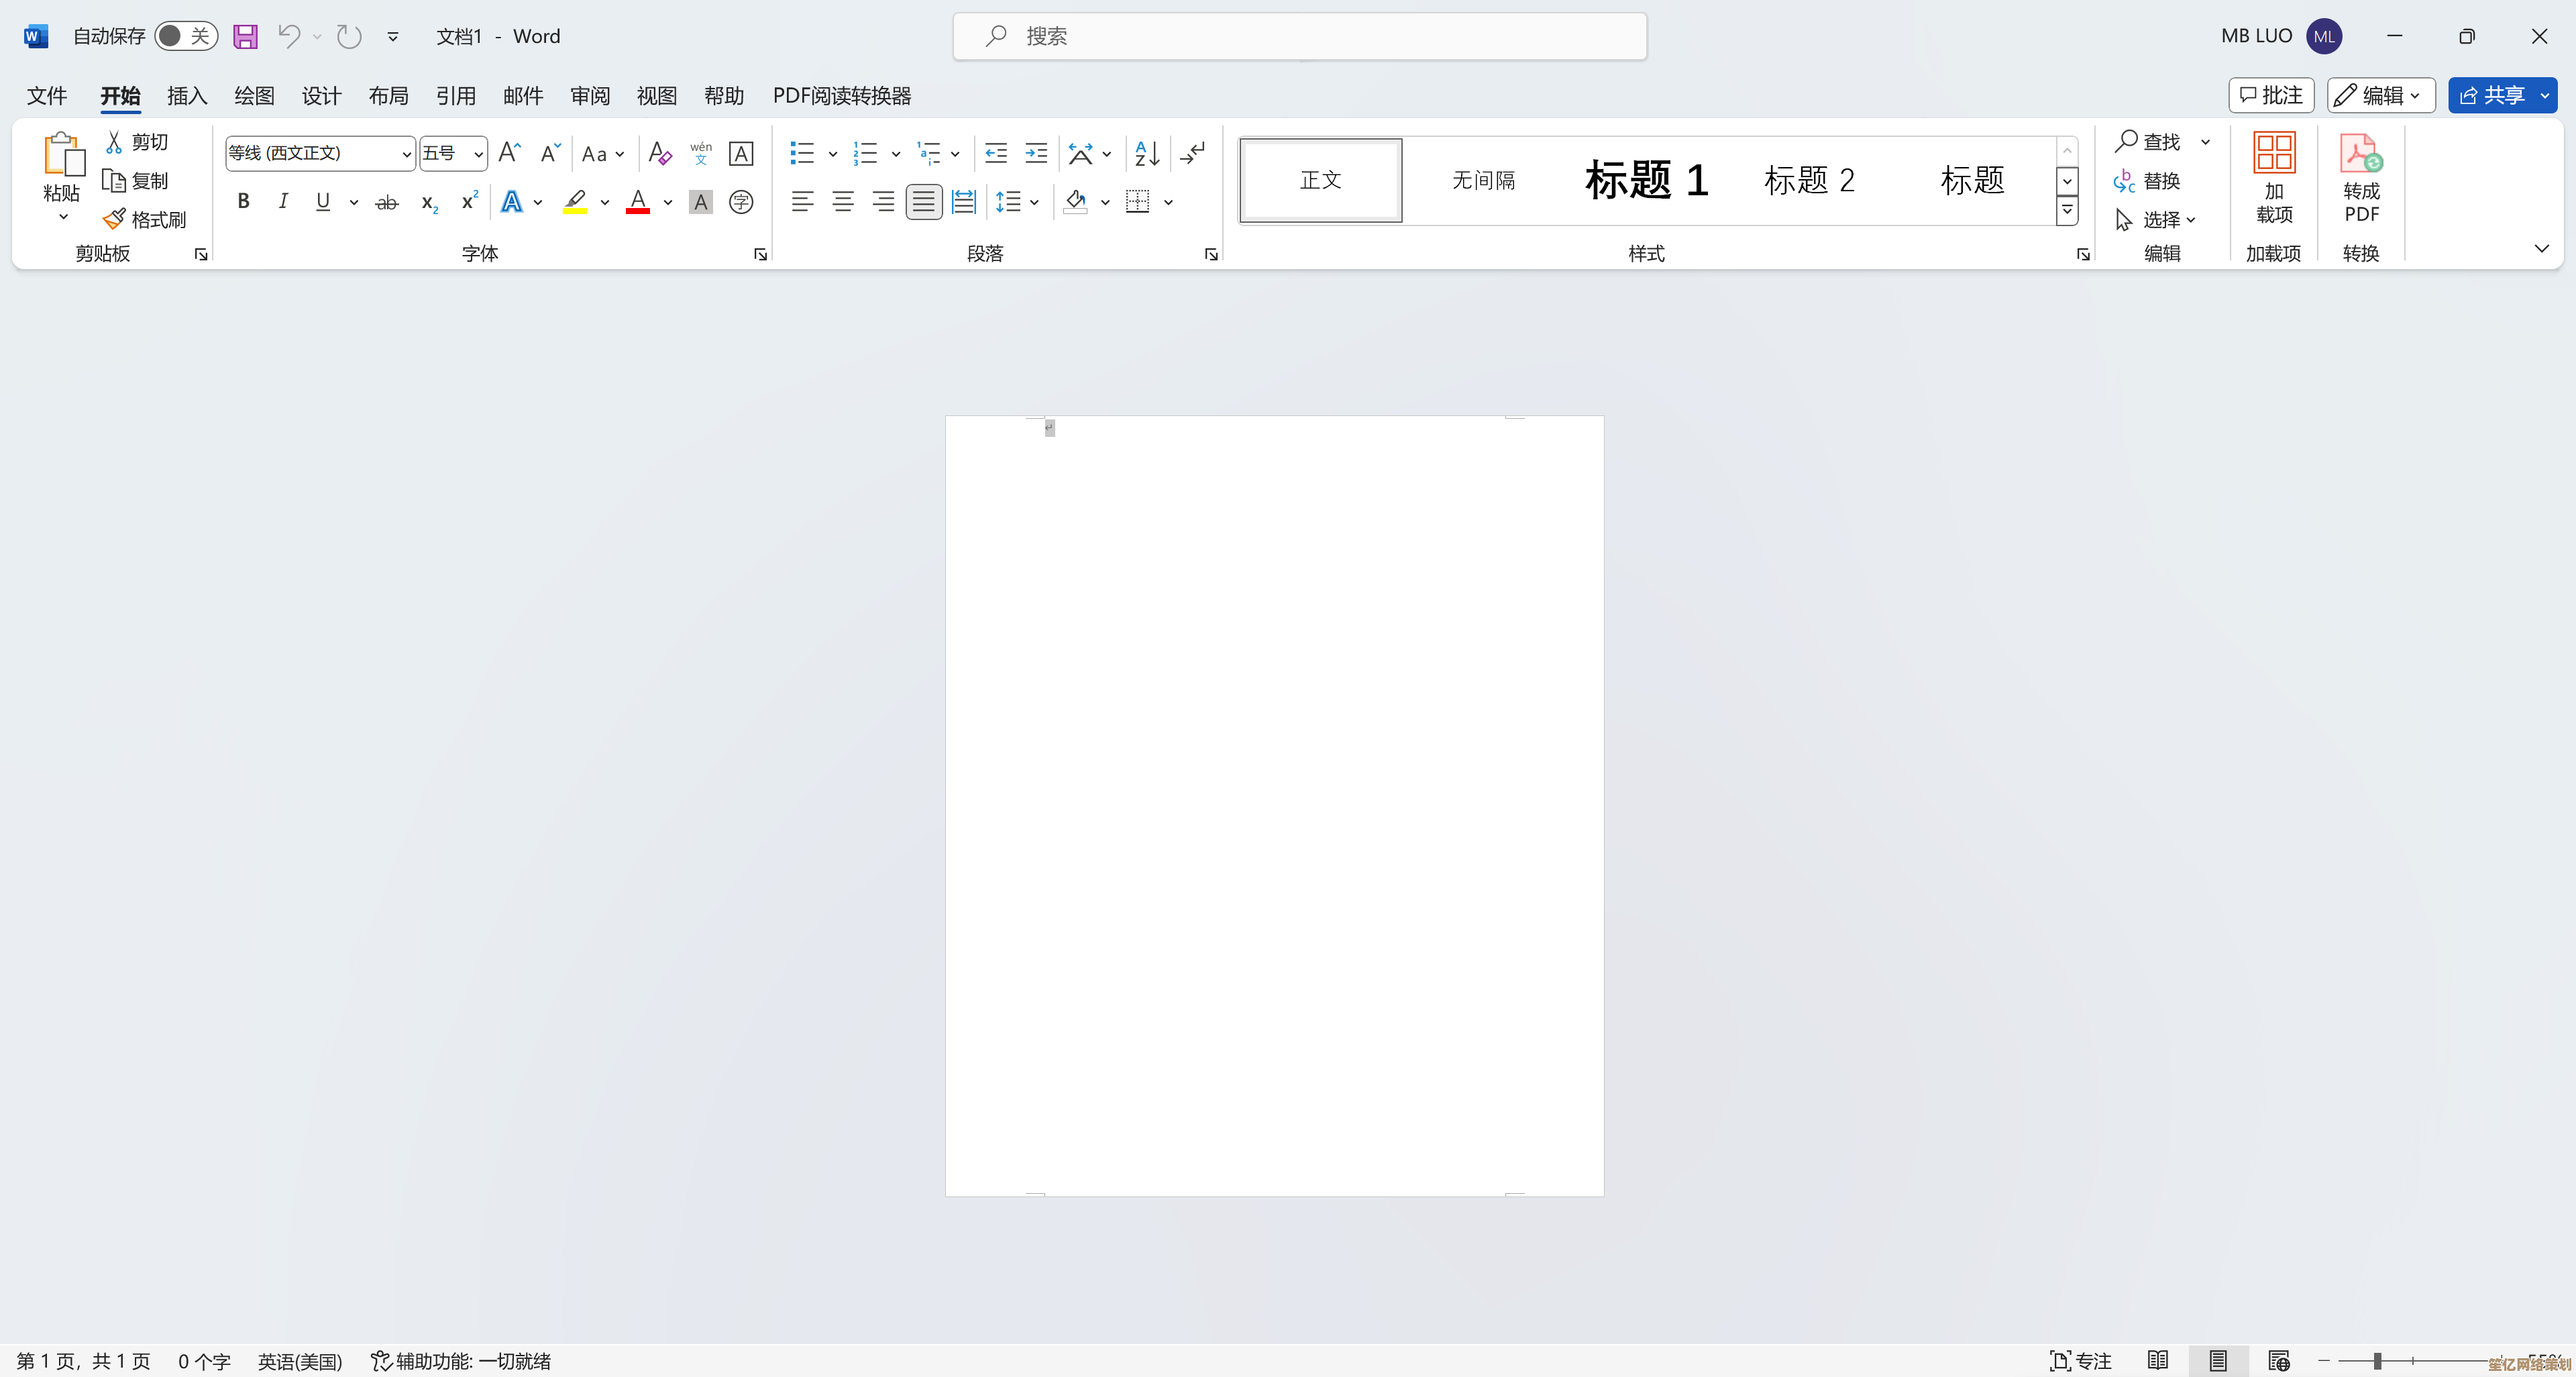Viewport: 2576px width, 1377px height.
Task: Toggle bold formatting button
Action: 243,202
